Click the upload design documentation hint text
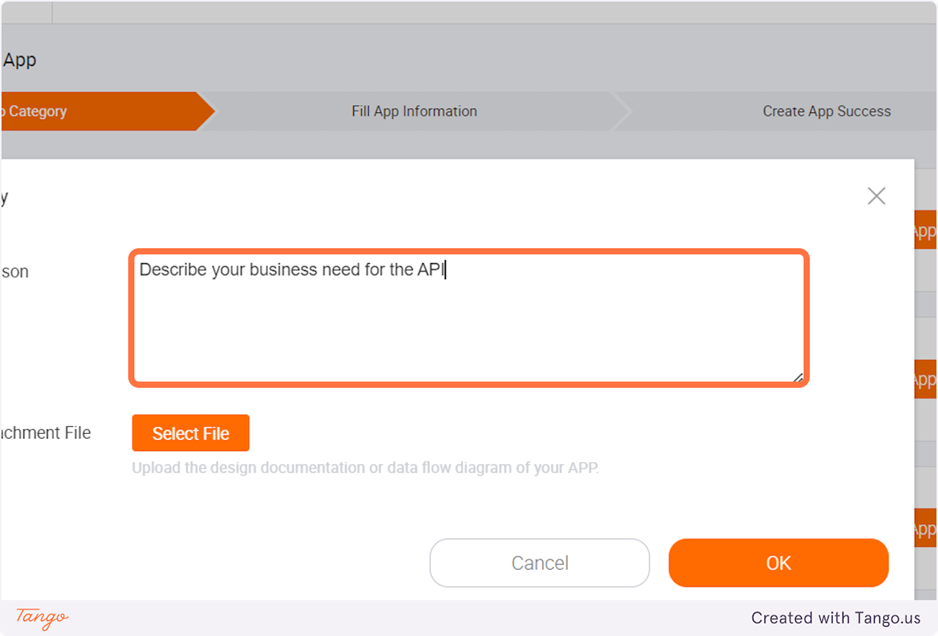The height and width of the screenshot is (636, 938). 365,467
